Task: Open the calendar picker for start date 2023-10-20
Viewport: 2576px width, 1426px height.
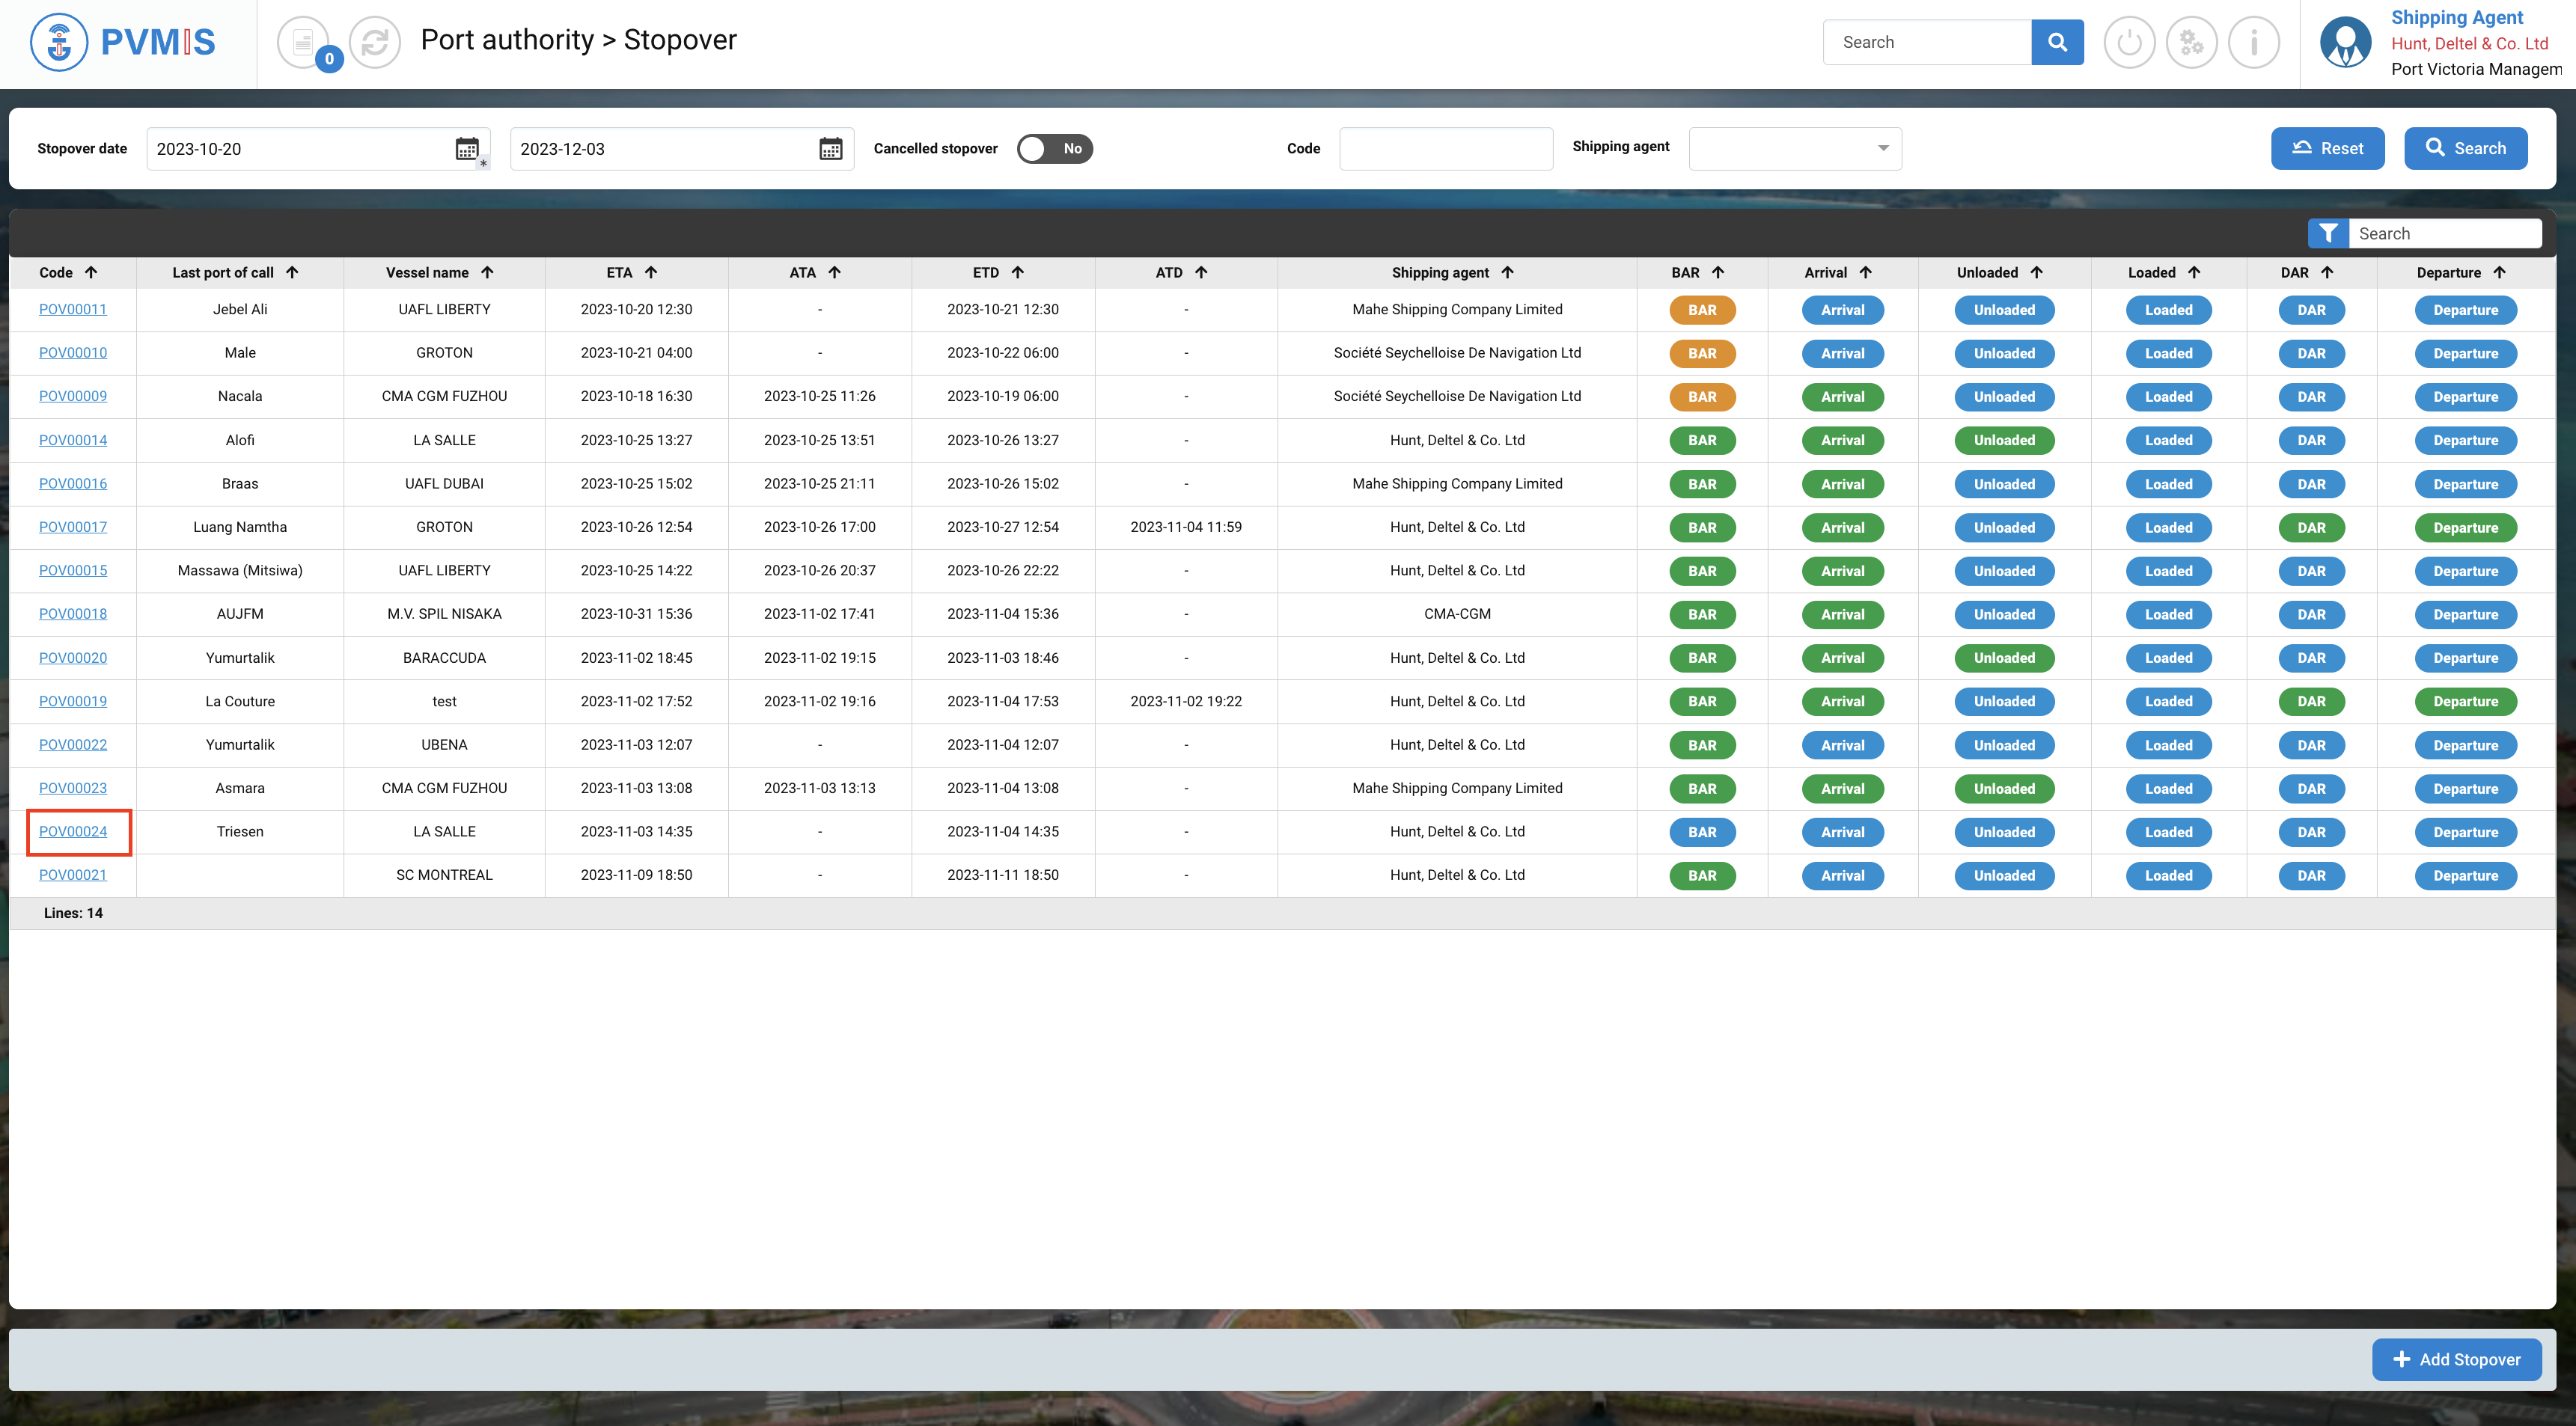Action: pyautogui.click(x=467, y=149)
